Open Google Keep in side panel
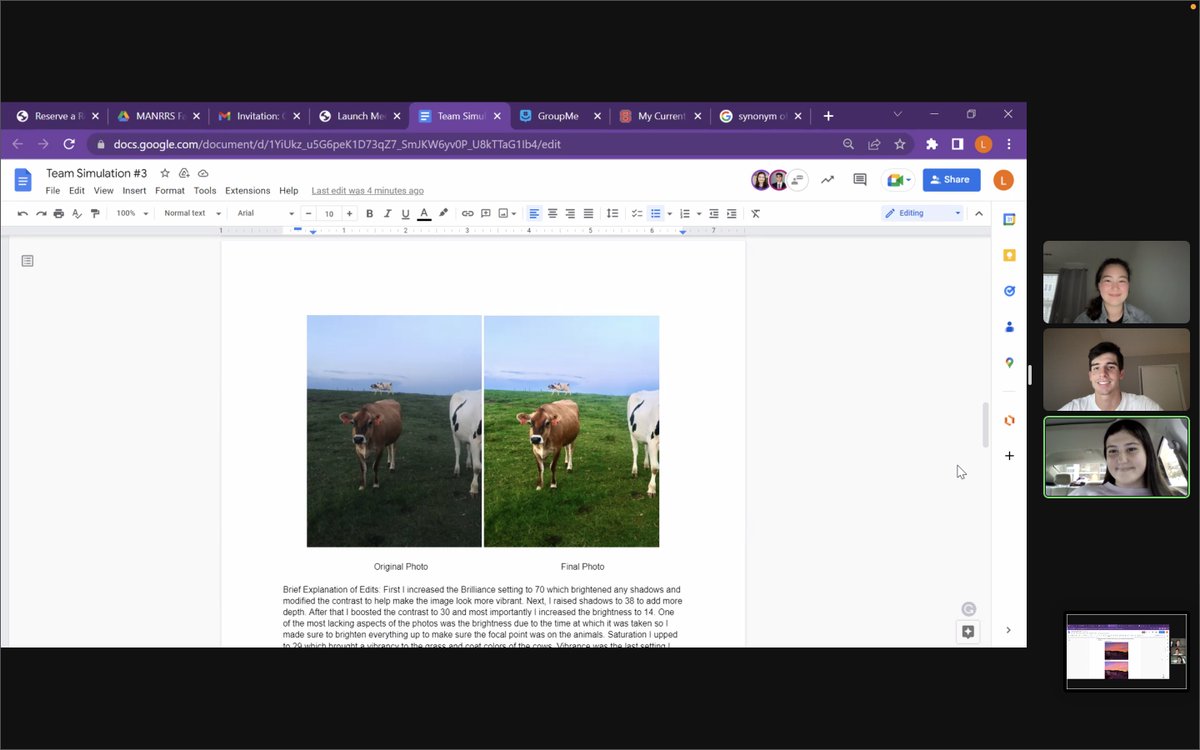Viewport: 1200px width, 750px height. point(1009,255)
